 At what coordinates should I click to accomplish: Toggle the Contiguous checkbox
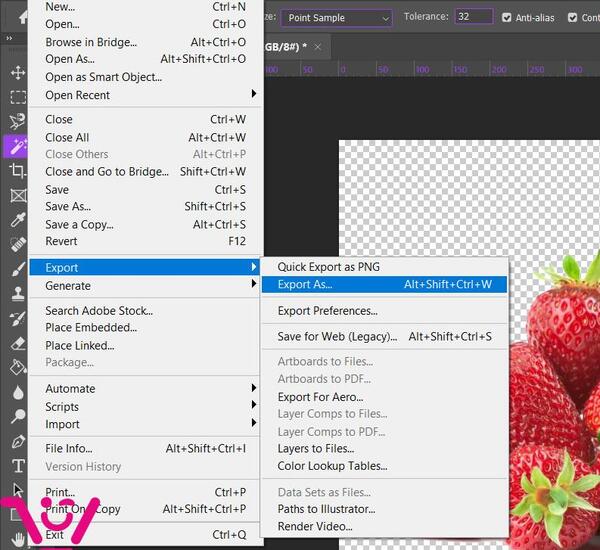coord(572,18)
